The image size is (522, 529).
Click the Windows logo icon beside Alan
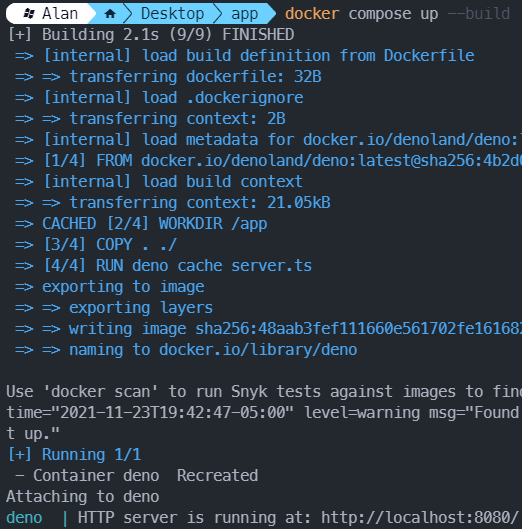[x=29, y=13]
